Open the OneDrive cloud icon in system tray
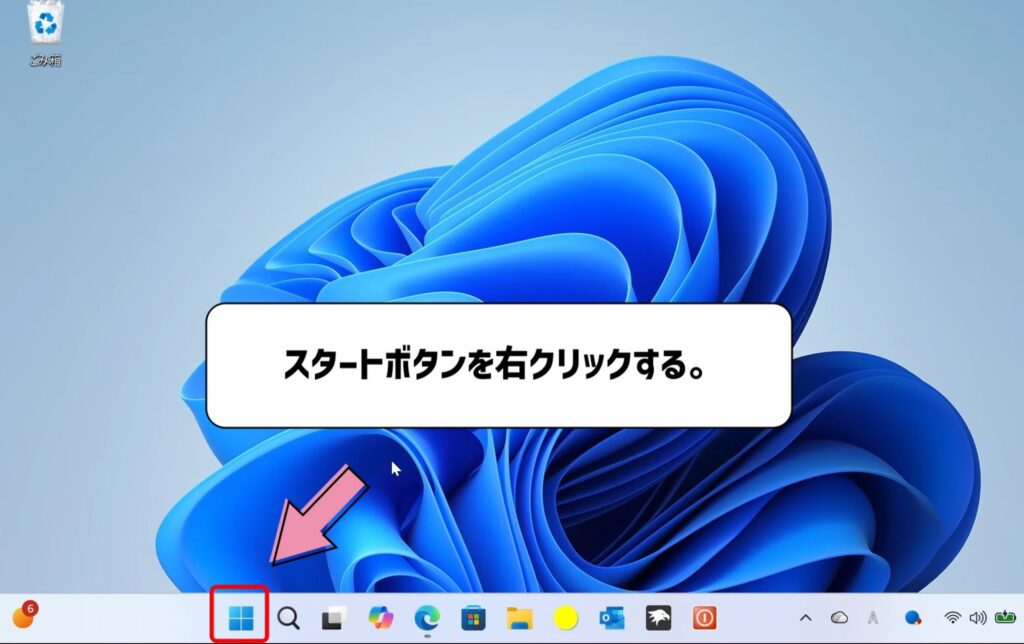This screenshot has width=1024, height=644. coord(841,618)
